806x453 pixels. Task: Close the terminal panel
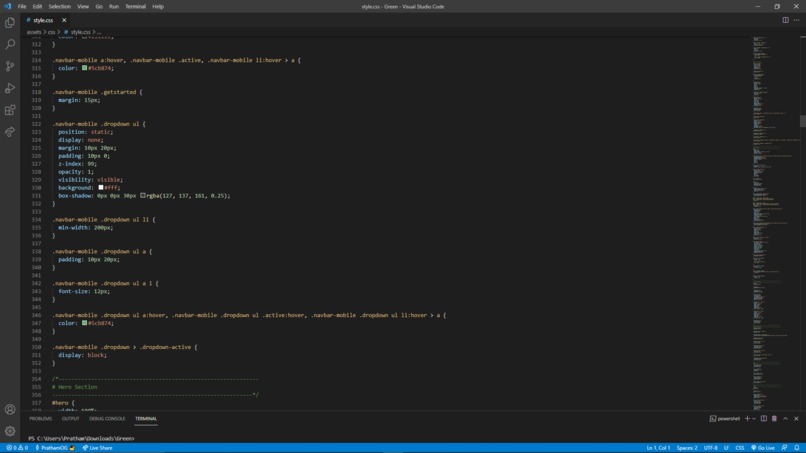pos(796,419)
